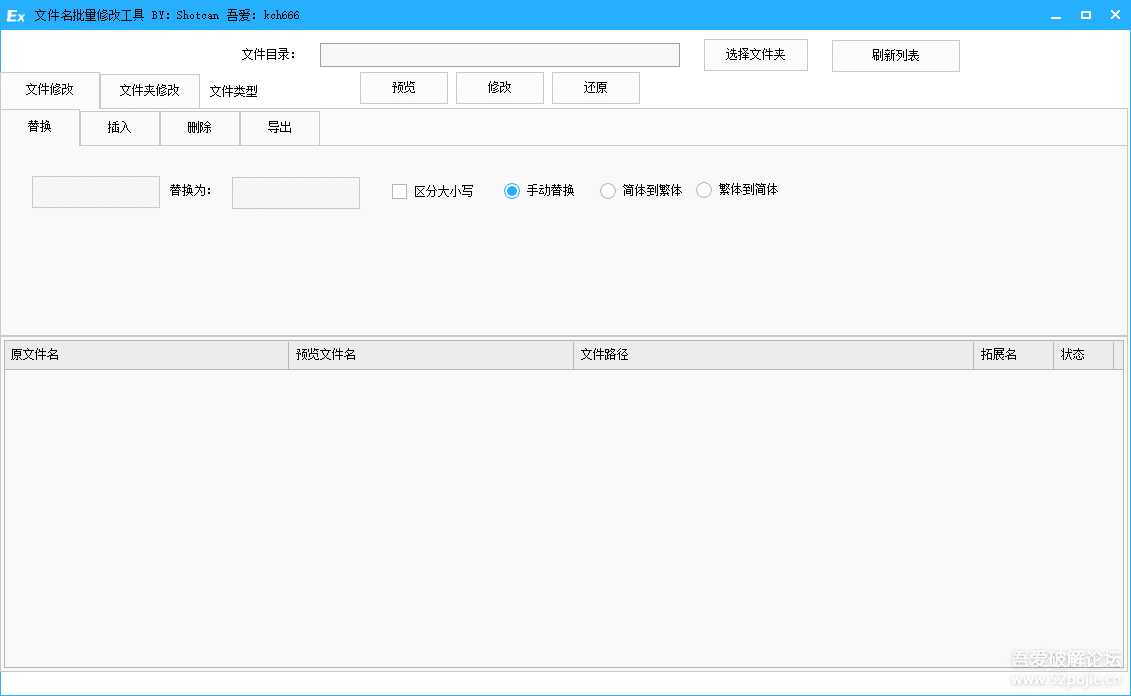The width and height of the screenshot is (1131, 696).
Task: Click the search text field left of 替换为
Action: tap(95, 192)
